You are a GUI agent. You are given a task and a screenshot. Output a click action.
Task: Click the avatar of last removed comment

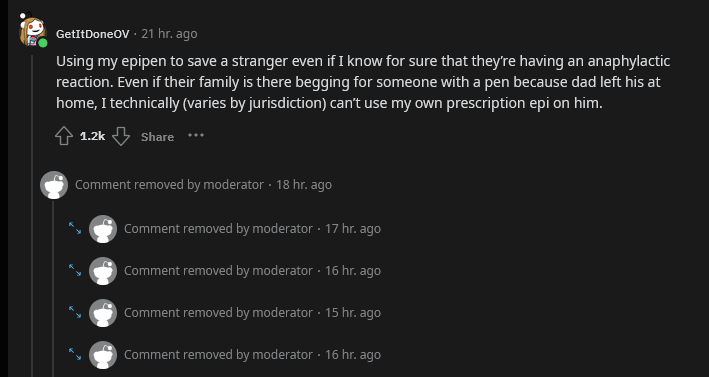pos(103,355)
